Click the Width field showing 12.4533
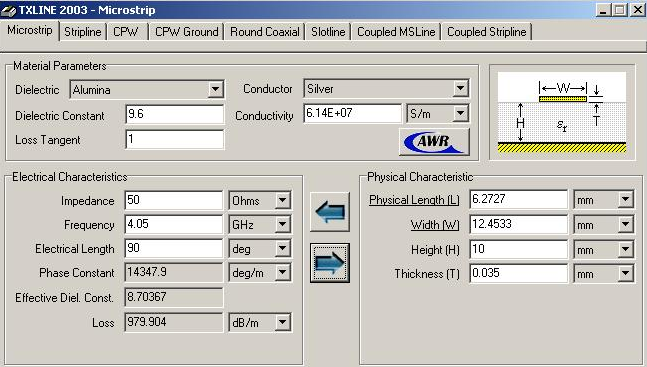Screen dimensions: 647x367 pyautogui.click(x=519, y=224)
